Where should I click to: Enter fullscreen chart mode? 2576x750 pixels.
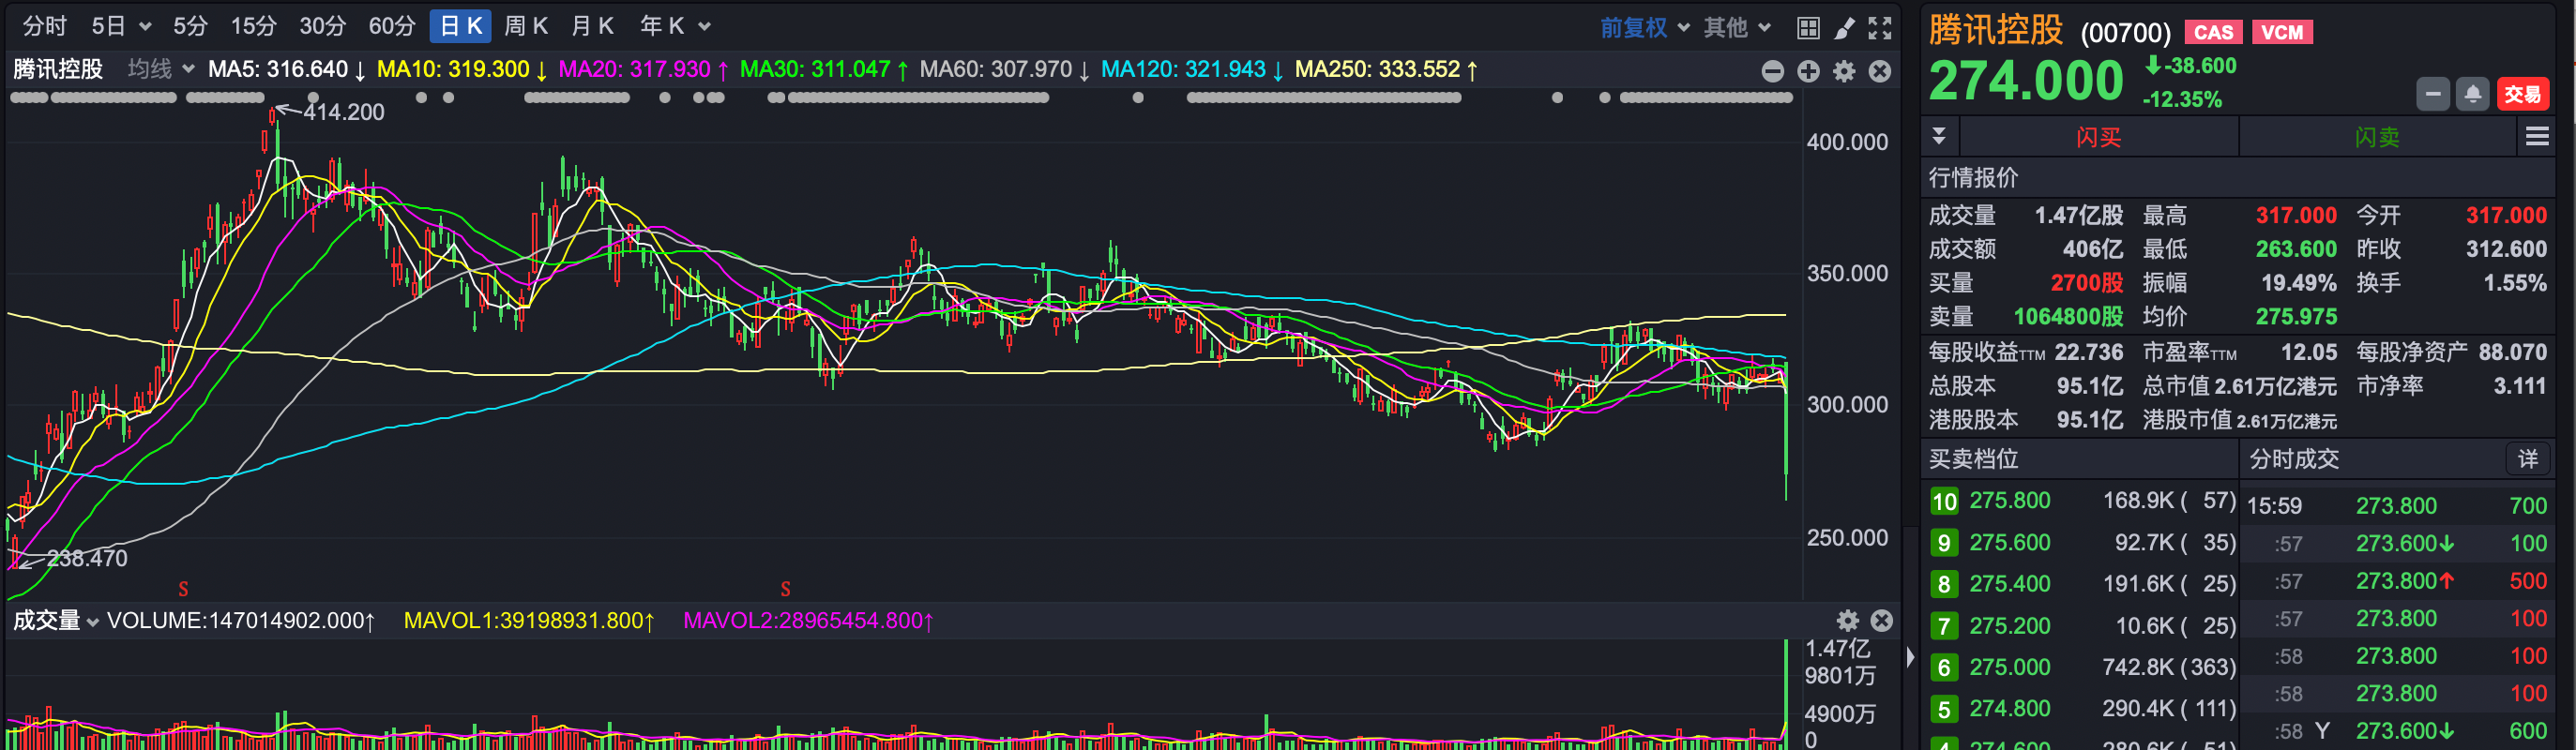click(x=1880, y=27)
